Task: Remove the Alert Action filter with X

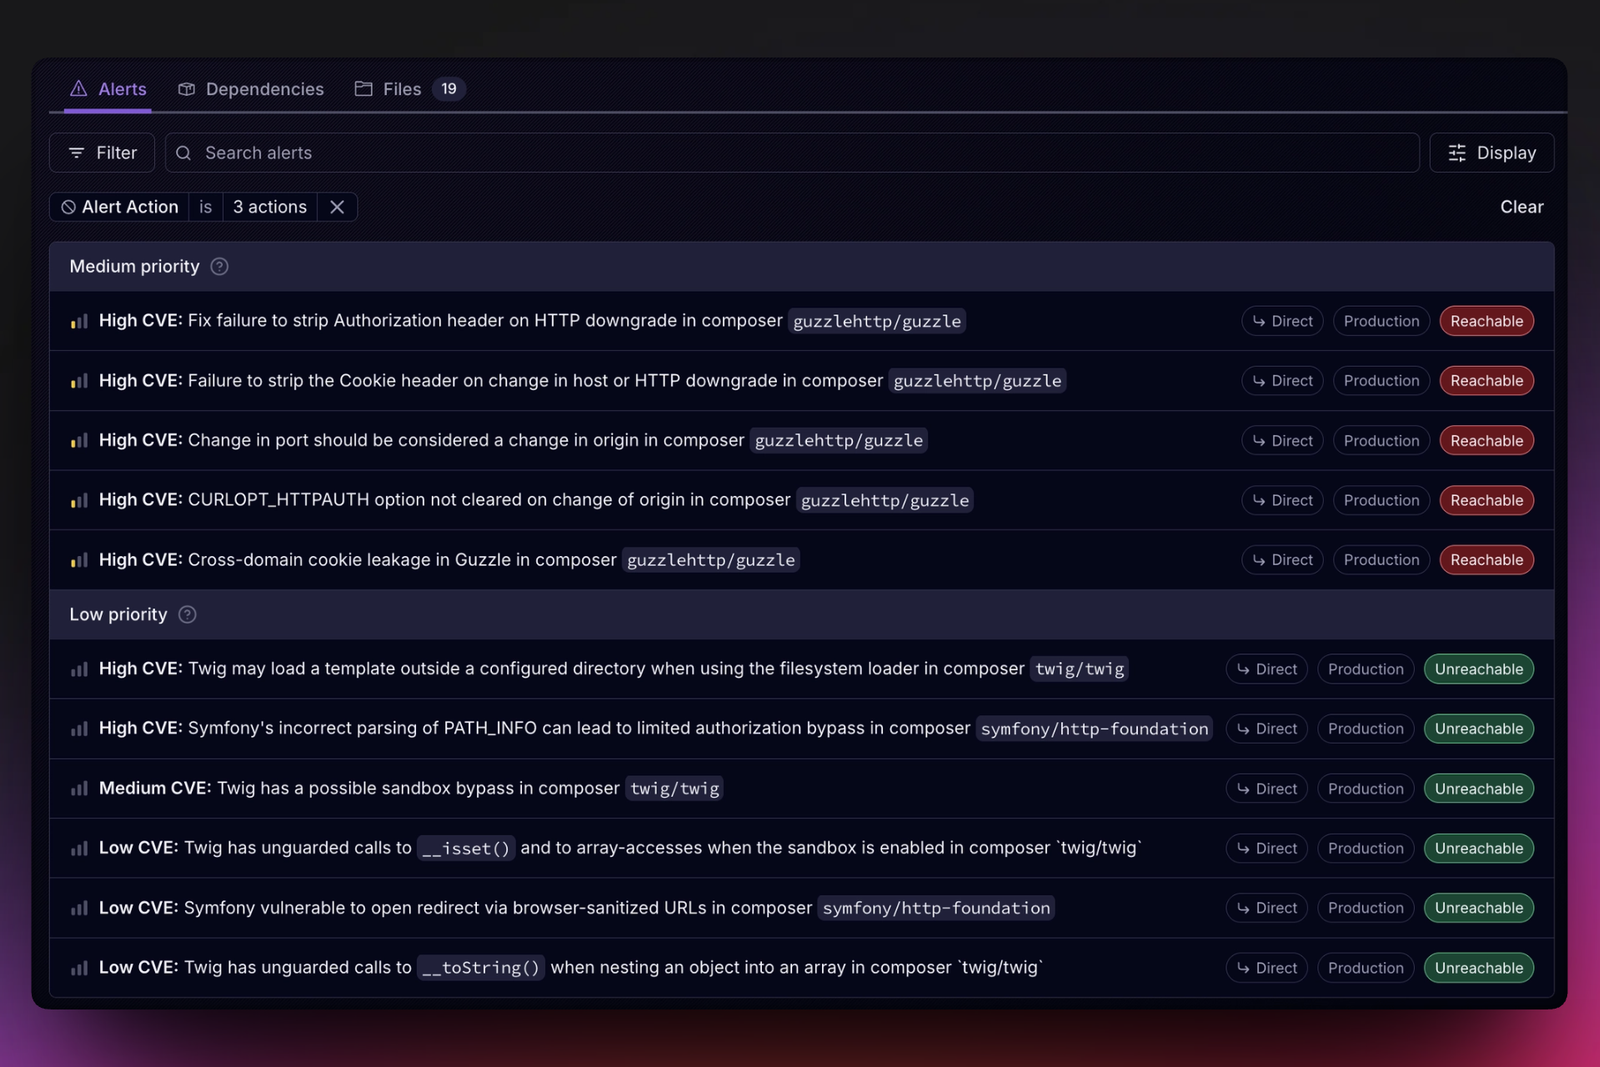Action: (337, 207)
